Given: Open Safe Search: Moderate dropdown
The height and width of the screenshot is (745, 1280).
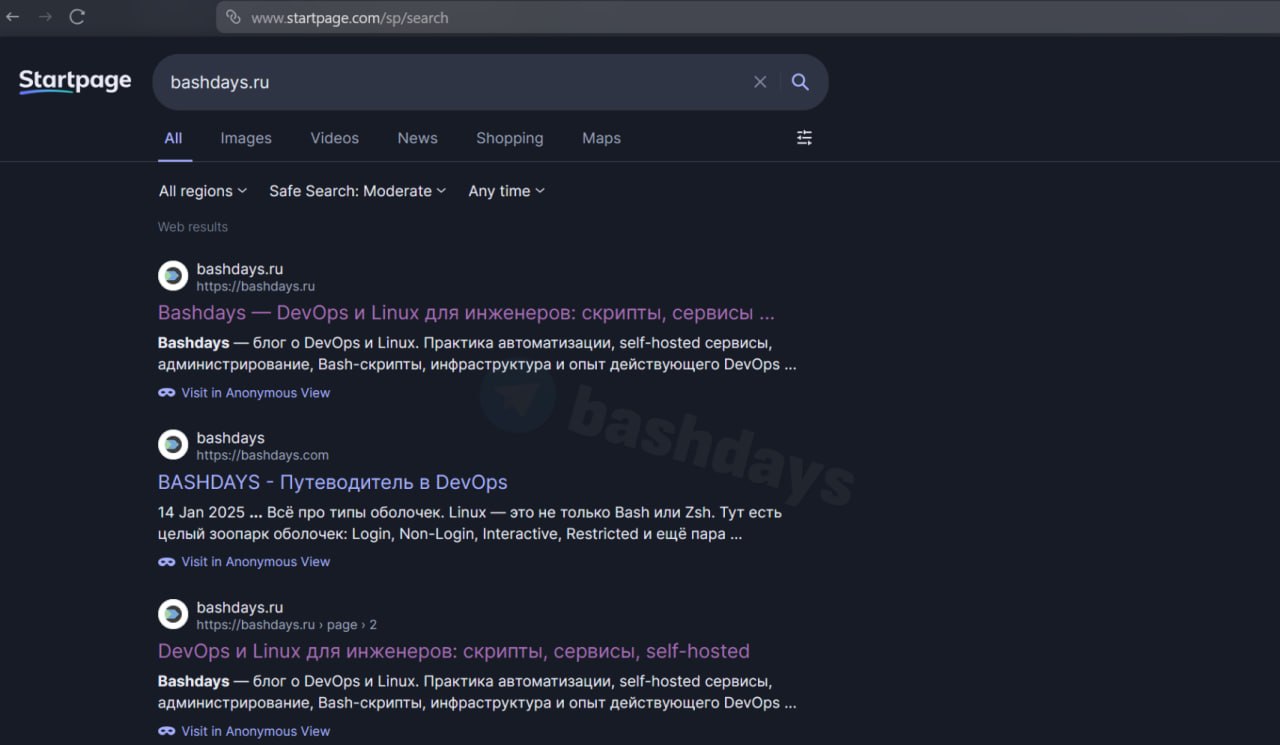Looking at the screenshot, I should point(357,191).
